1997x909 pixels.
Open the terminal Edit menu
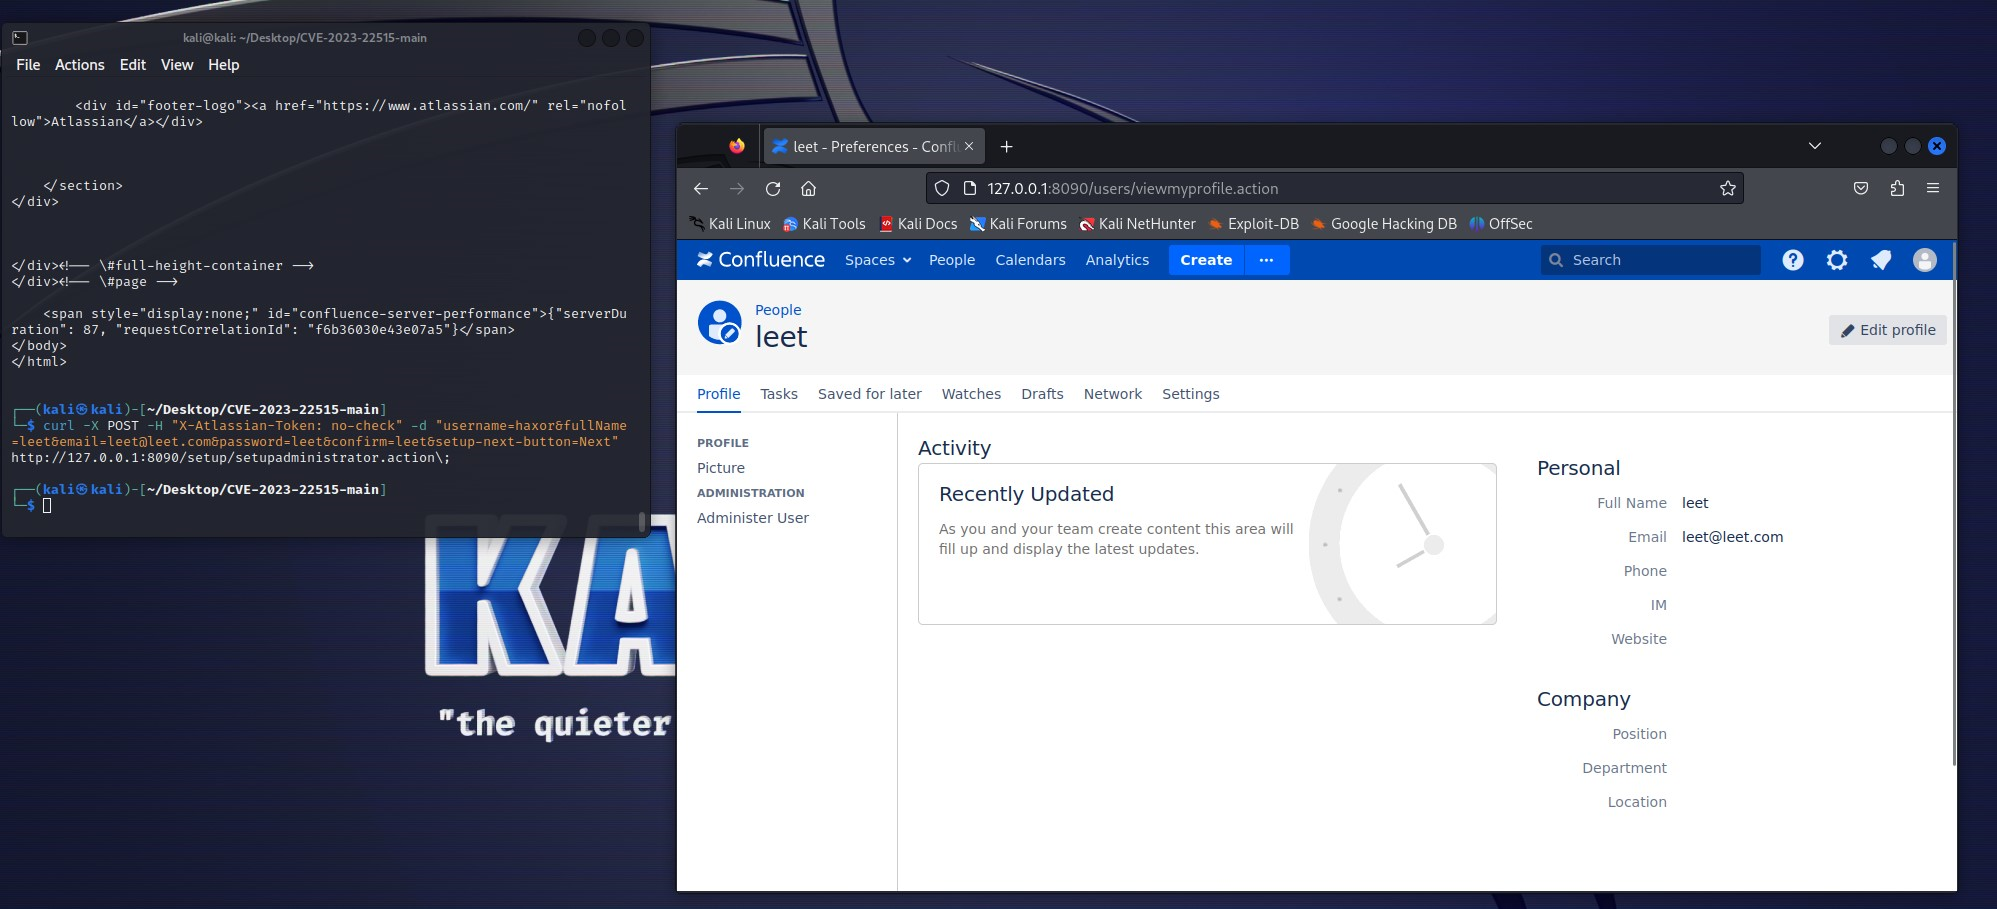133,65
